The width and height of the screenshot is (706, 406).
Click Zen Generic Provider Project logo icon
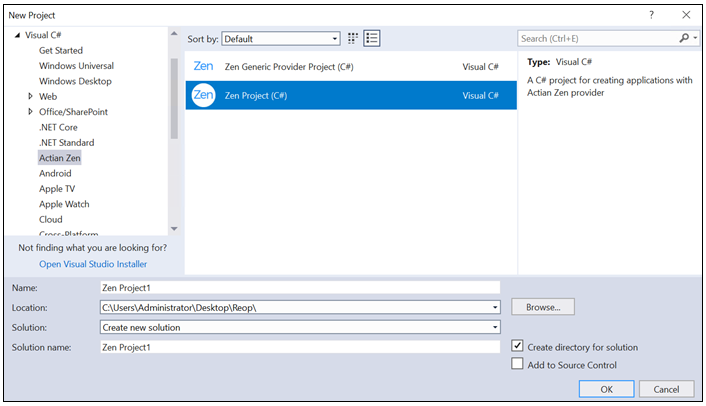[x=204, y=66]
